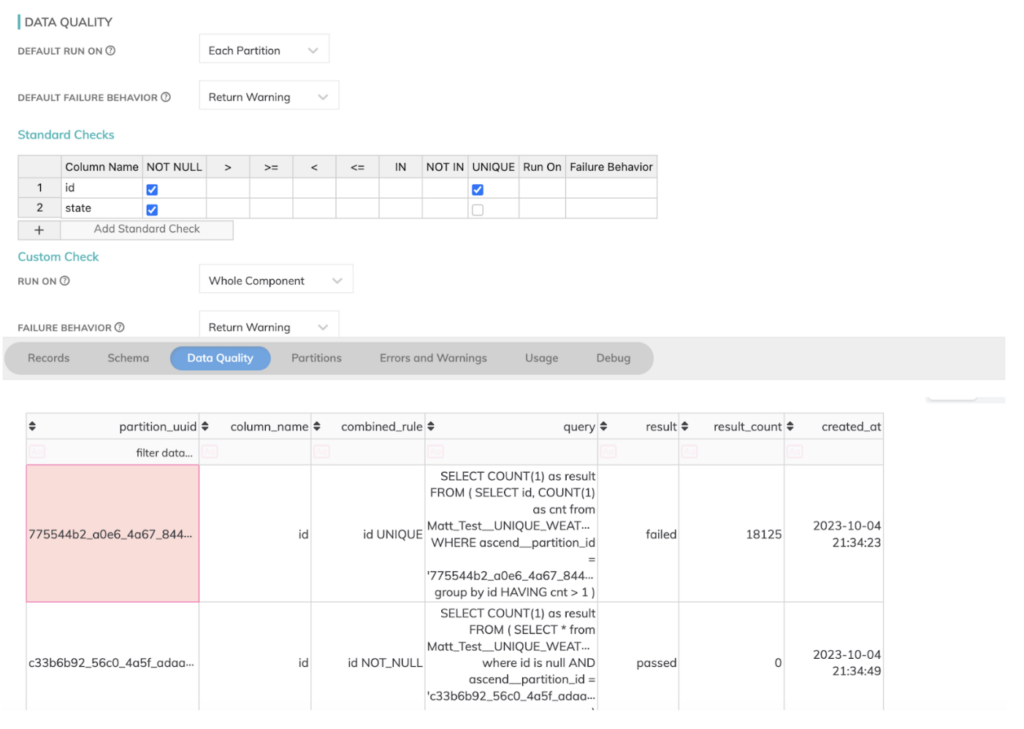Toggle UNIQUE checkbox for the state row

477,210
